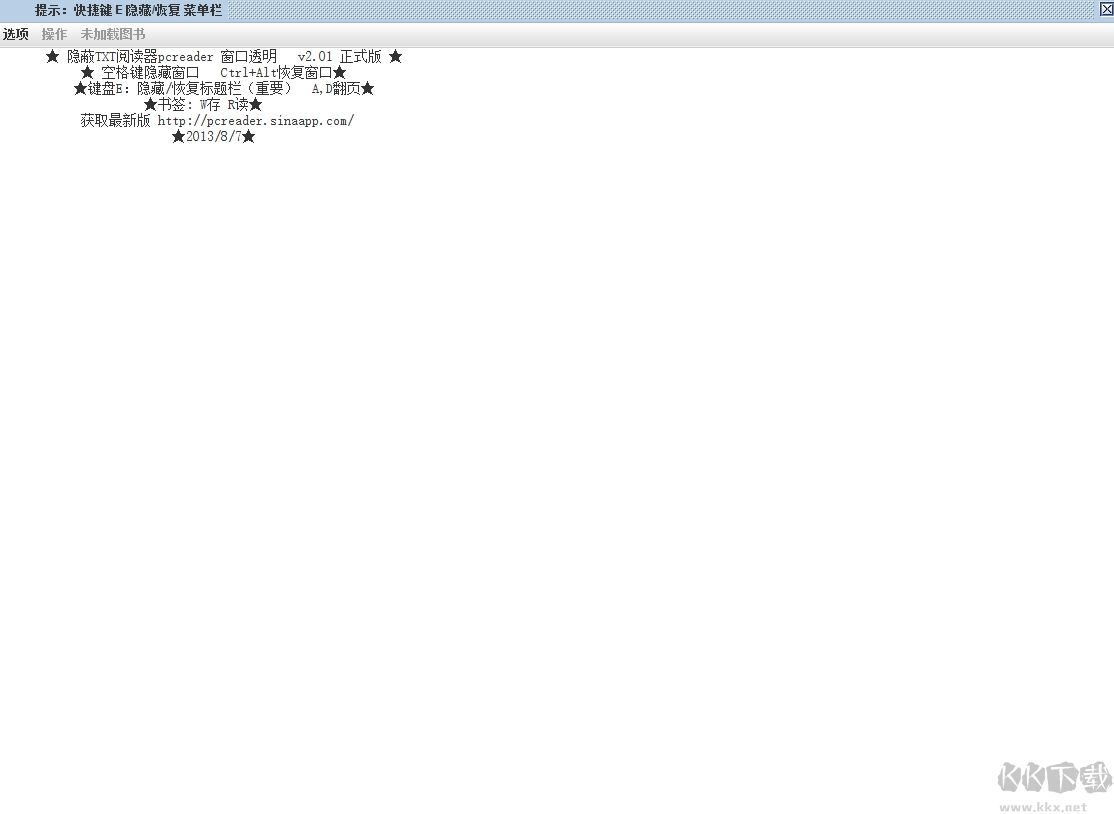
Task: Click the star before 2013/8/7 date
Action: pos(178,136)
